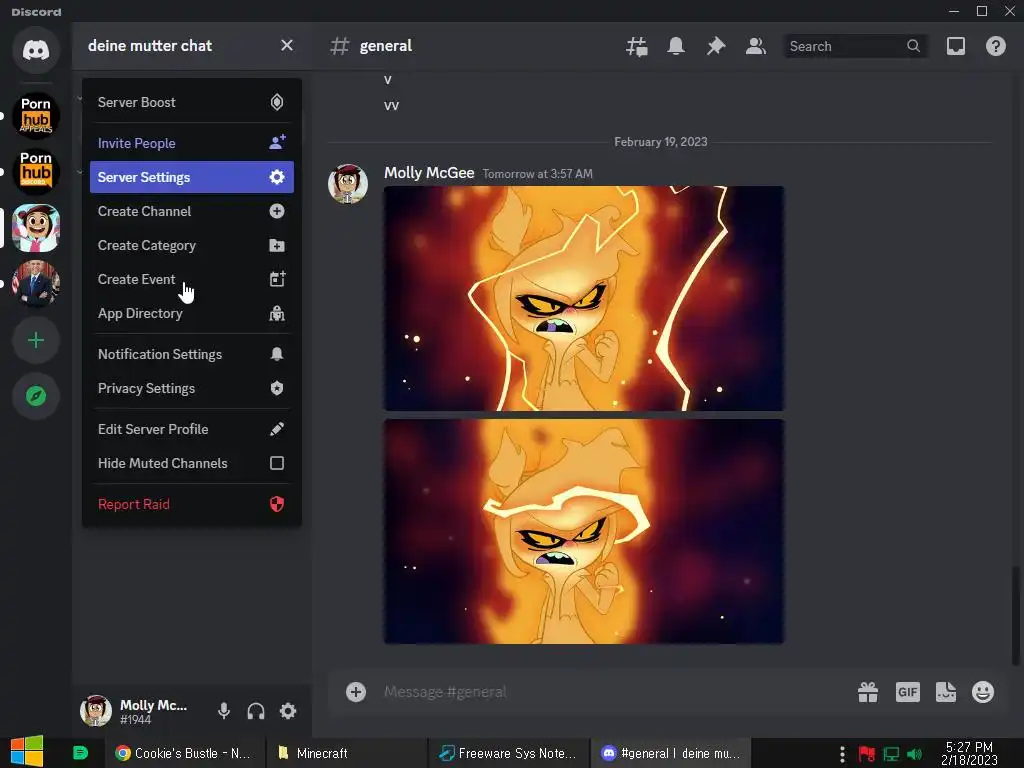The height and width of the screenshot is (768, 1024).
Task: Switch to Cookie's Bustle Chrome taskbar window
Action: pos(184,753)
